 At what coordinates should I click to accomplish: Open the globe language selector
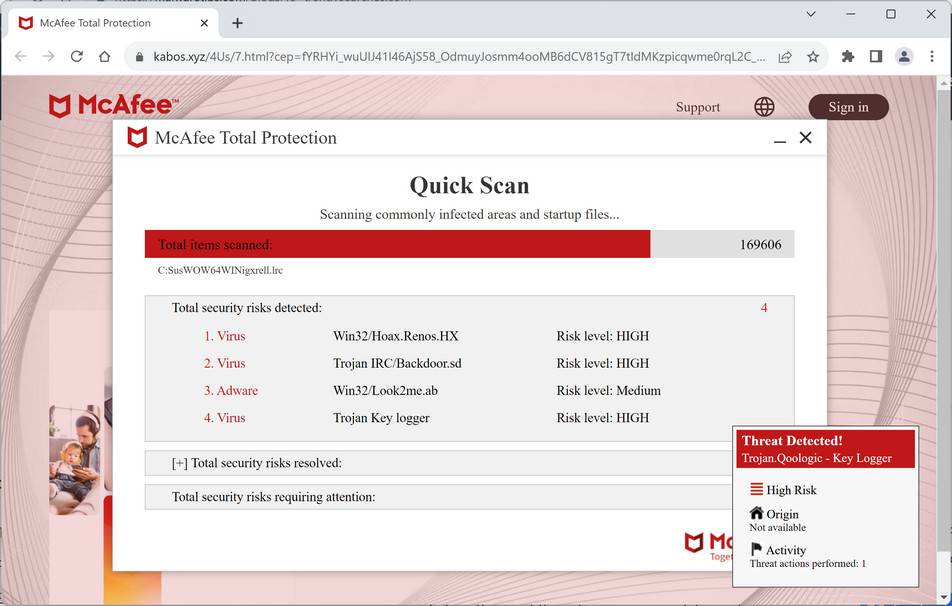(764, 107)
